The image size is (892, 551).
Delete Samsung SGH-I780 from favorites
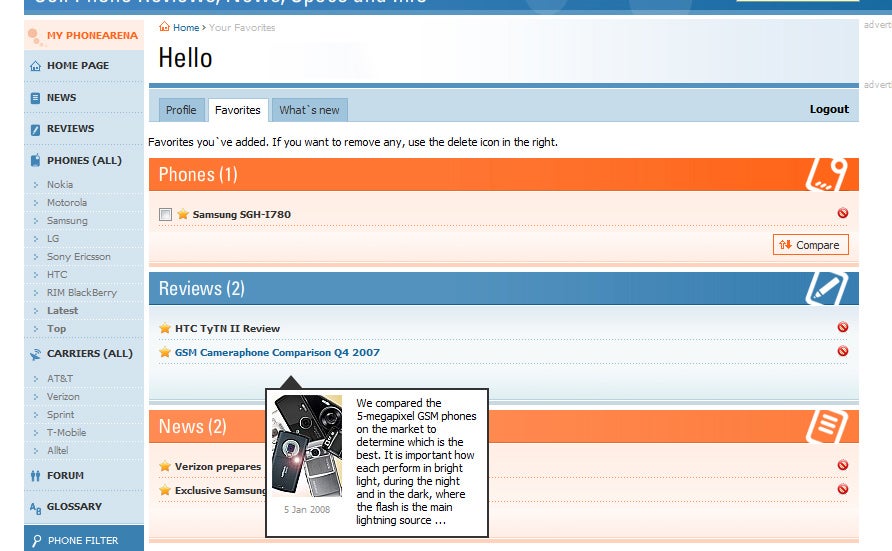(x=843, y=213)
